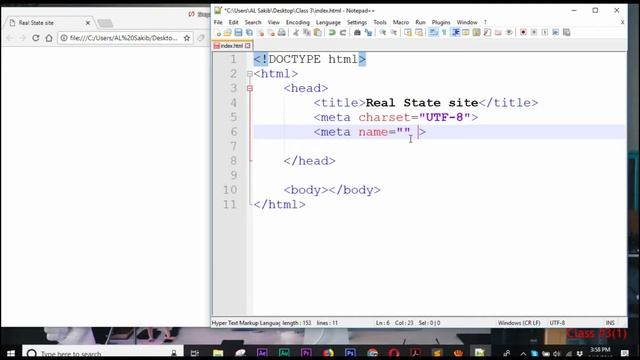This screenshot has width=640, height=360.
Task: Open the File menu
Action: tap(218, 22)
